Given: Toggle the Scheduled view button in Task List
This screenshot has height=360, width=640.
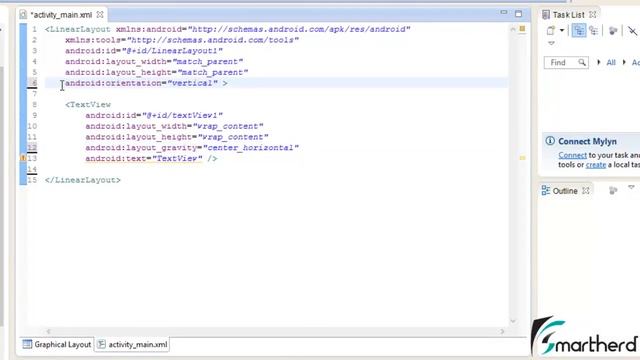Looking at the screenshot, I should point(593,31).
